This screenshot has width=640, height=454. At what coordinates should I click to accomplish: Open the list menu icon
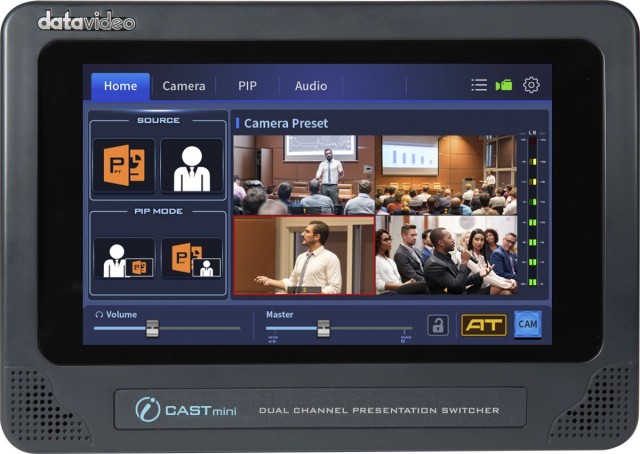[479, 86]
